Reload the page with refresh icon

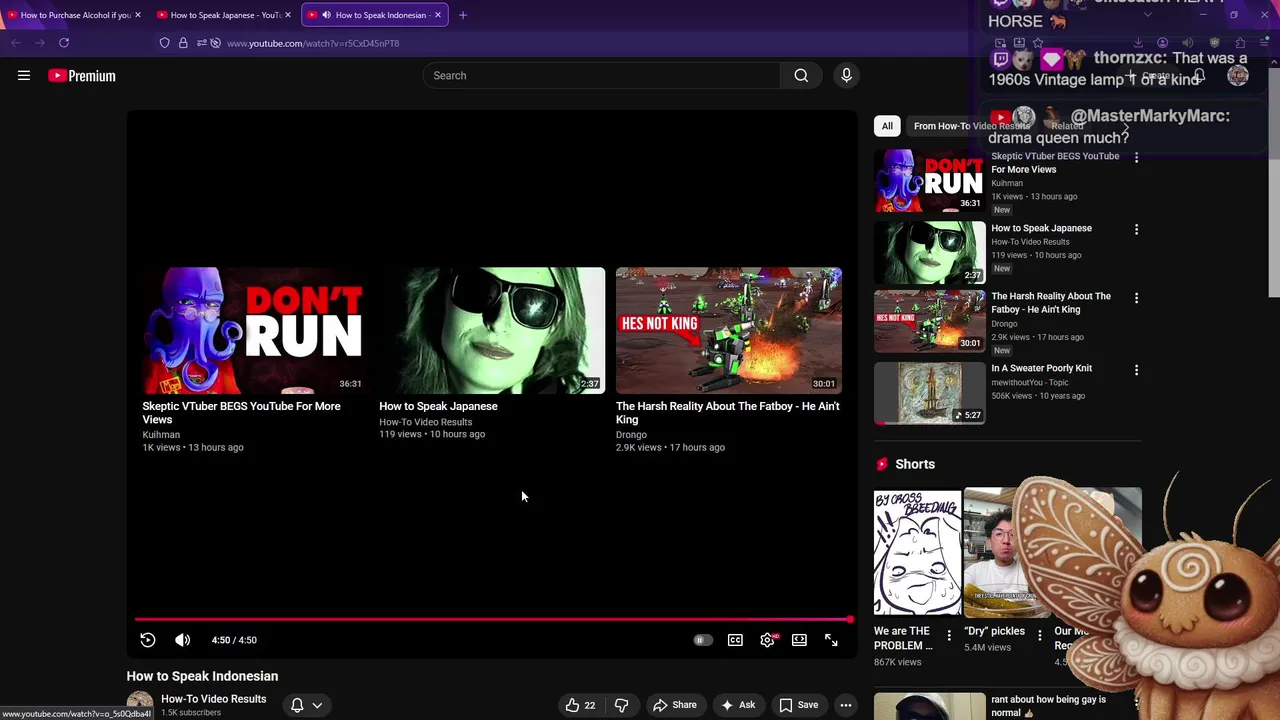64,43
